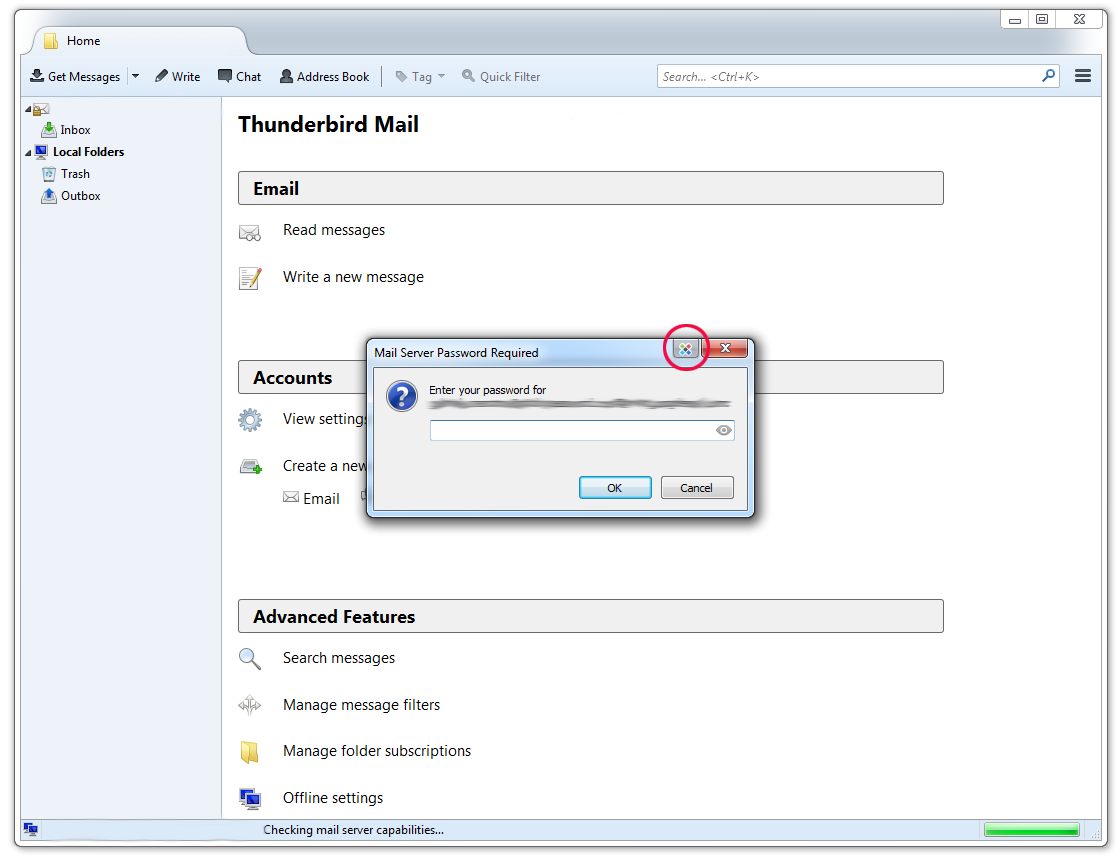Click the folder subscriptions folder icon
The height and width of the screenshot is (866, 1120).
point(249,752)
